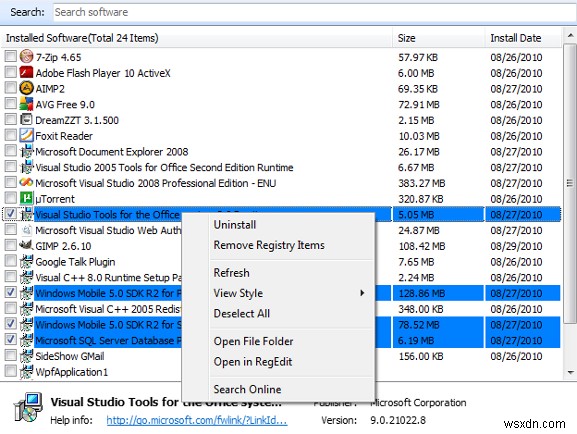
Task: Click the Foxit Reader icon
Action: tap(26, 135)
